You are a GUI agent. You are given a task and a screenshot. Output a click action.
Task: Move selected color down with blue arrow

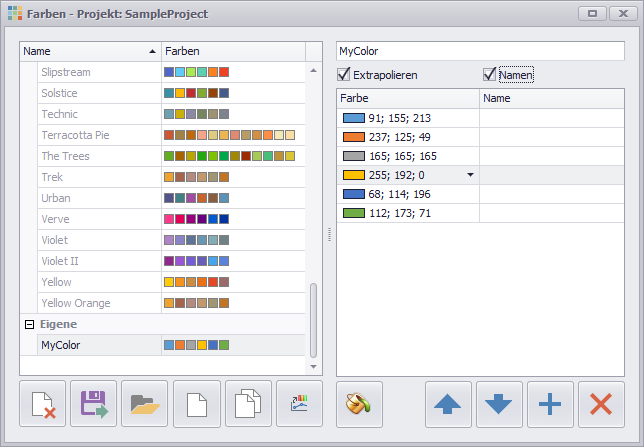pos(499,404)
